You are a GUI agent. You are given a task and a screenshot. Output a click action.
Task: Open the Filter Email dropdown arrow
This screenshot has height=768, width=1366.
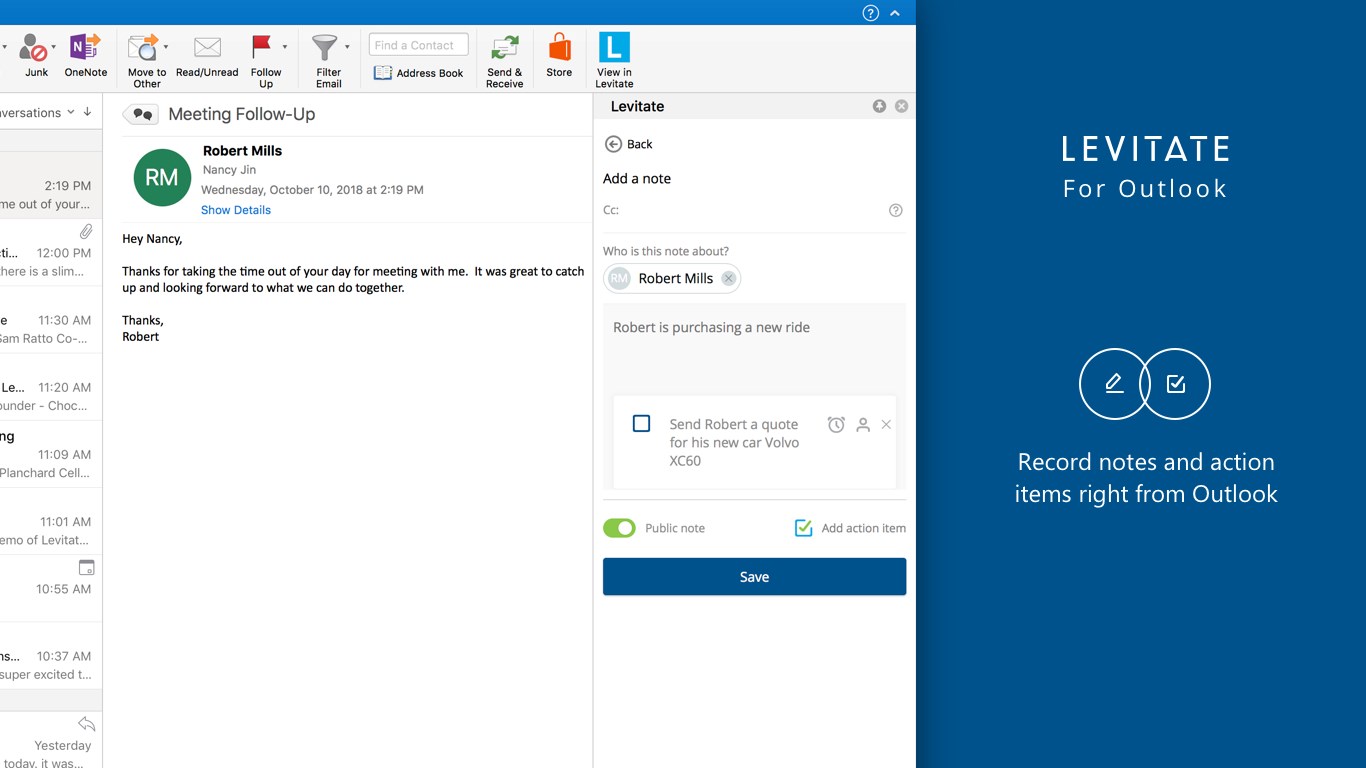tap(347, 47)
